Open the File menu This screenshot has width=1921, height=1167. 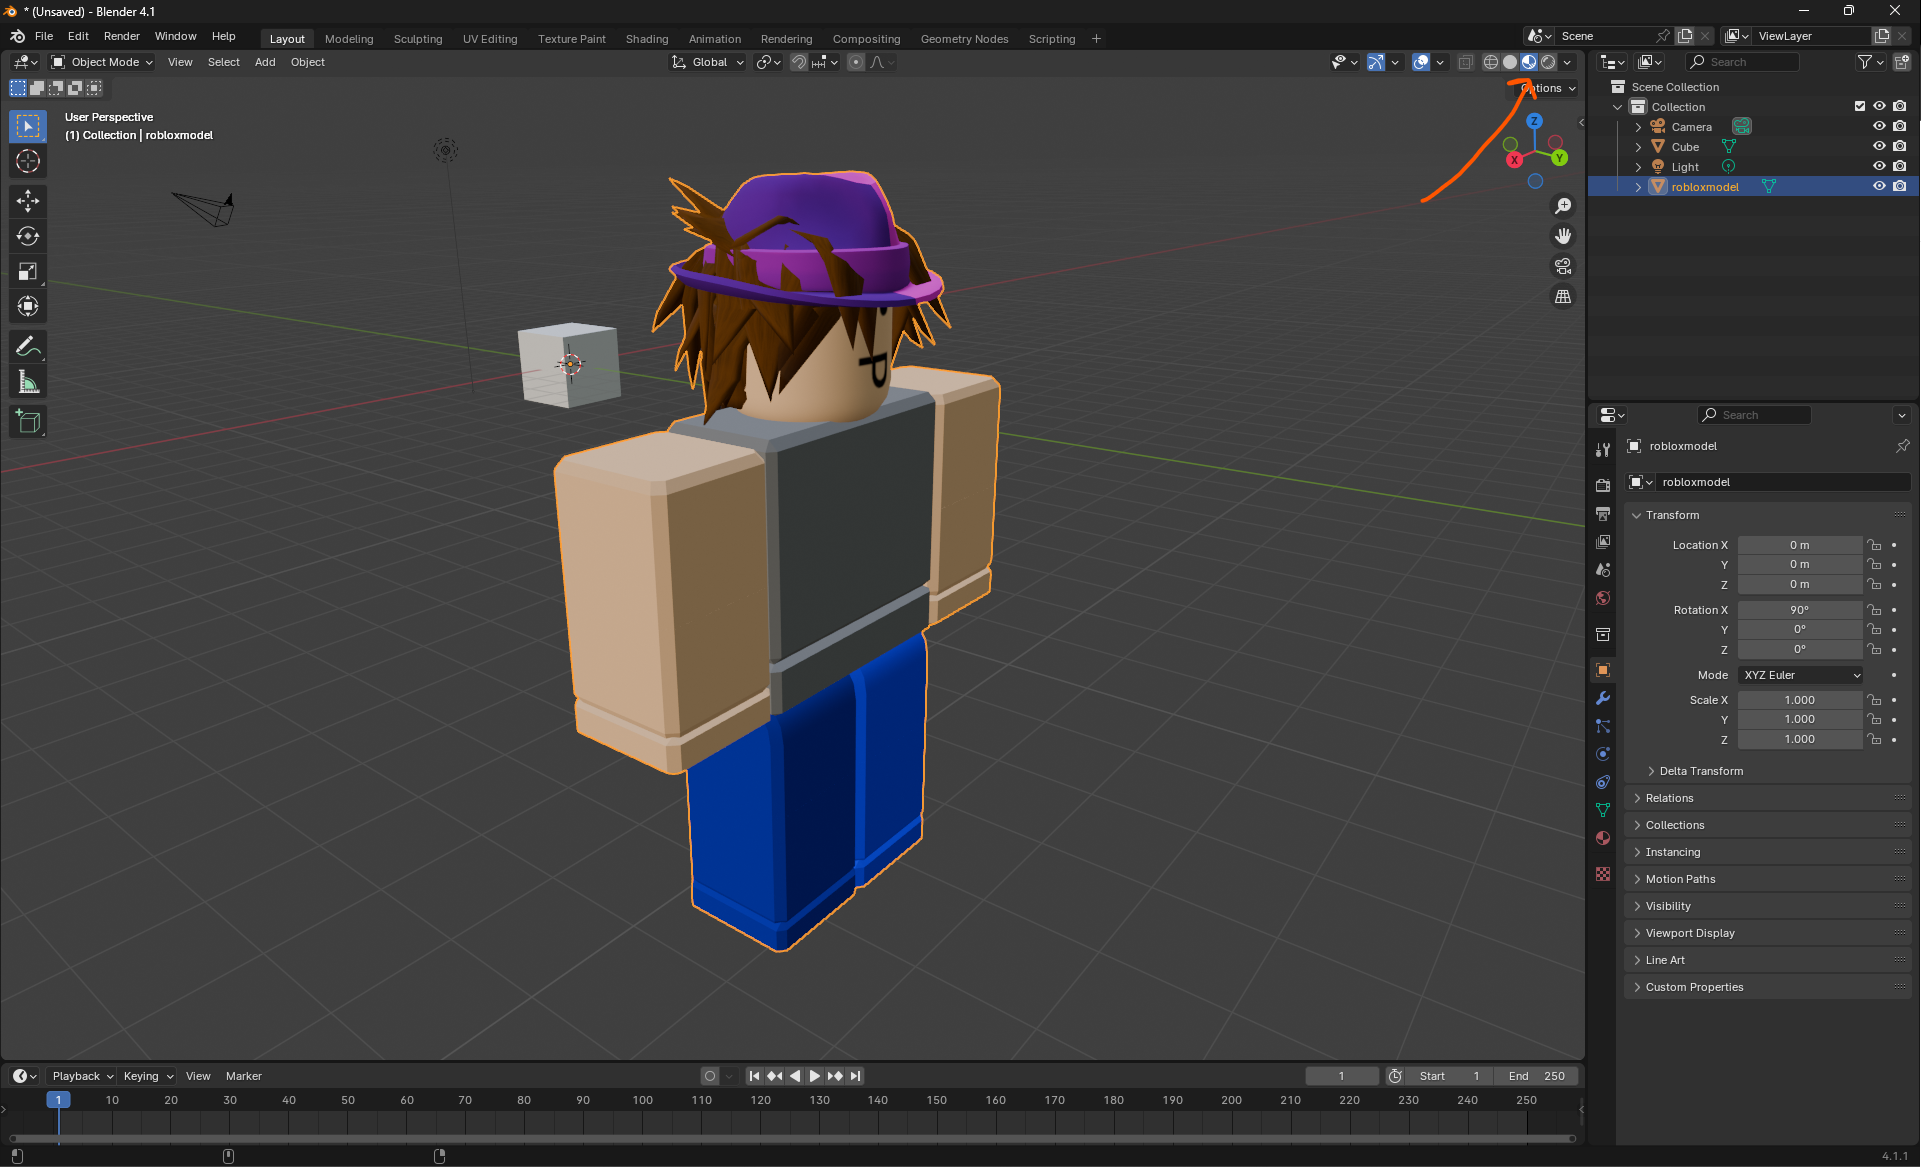pyautogui.click(x=44, y=36)
